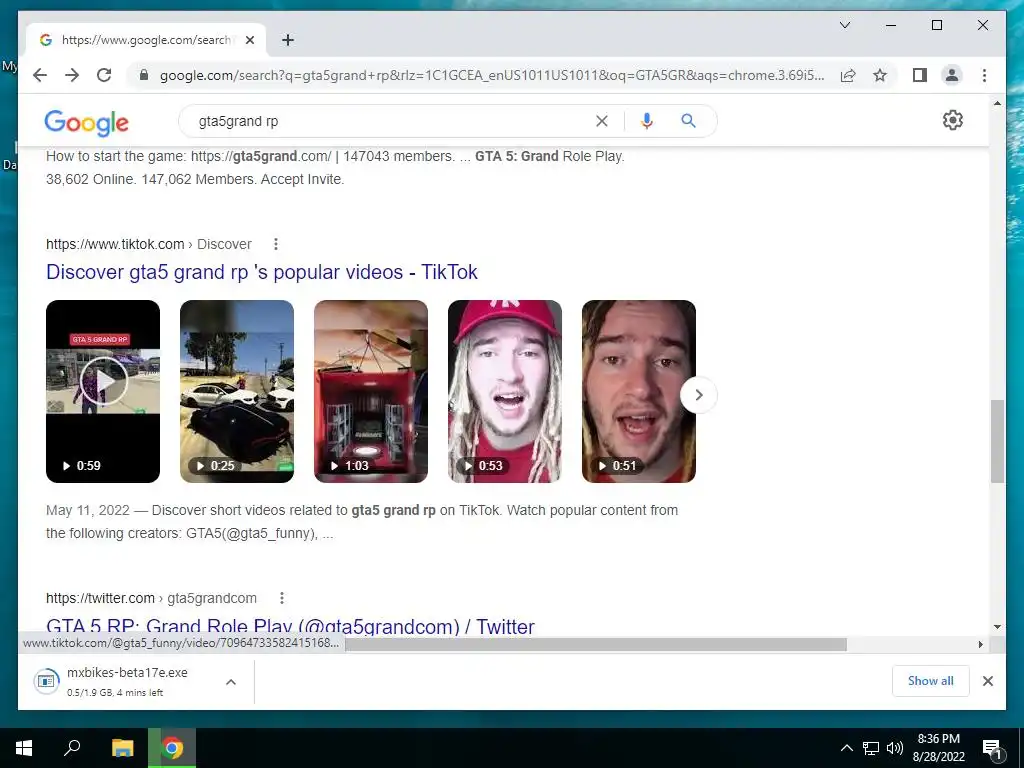
Task: Switch to Chrome on the taskbar
Action: (x=172, y=748)
